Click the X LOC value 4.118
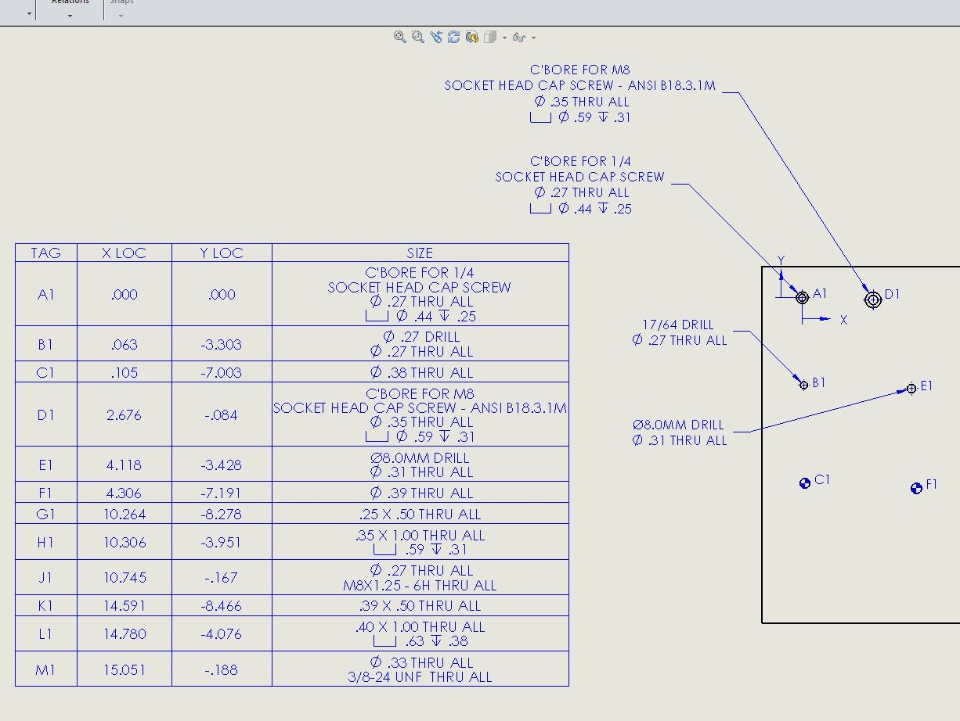 point(124,465)
